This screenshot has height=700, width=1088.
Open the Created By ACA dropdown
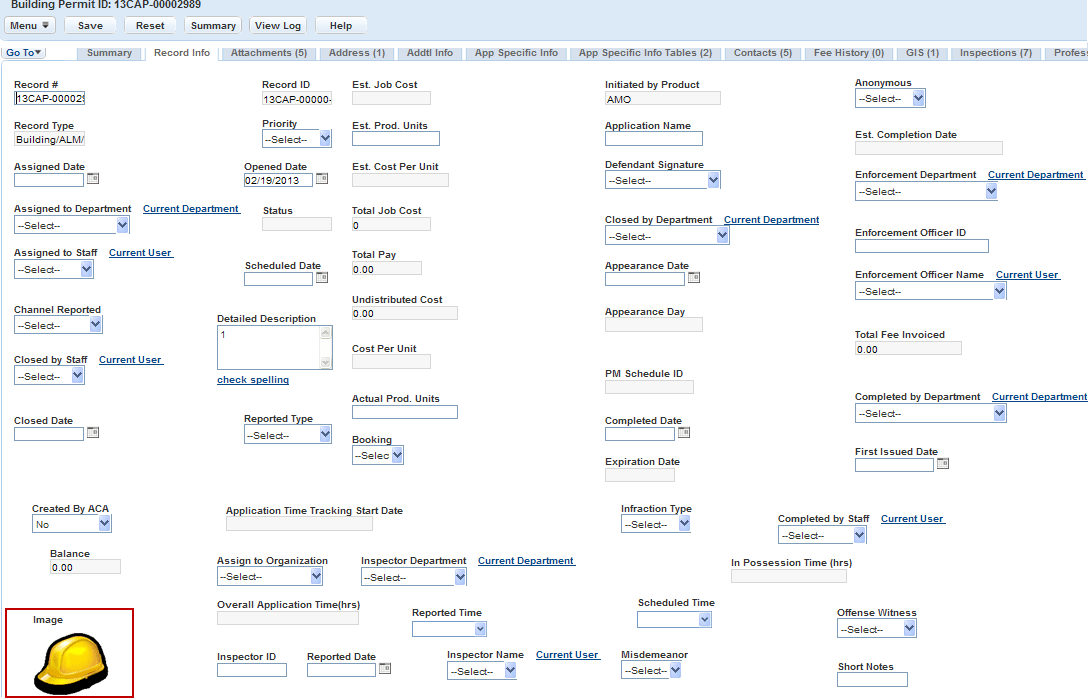(71, 524)
